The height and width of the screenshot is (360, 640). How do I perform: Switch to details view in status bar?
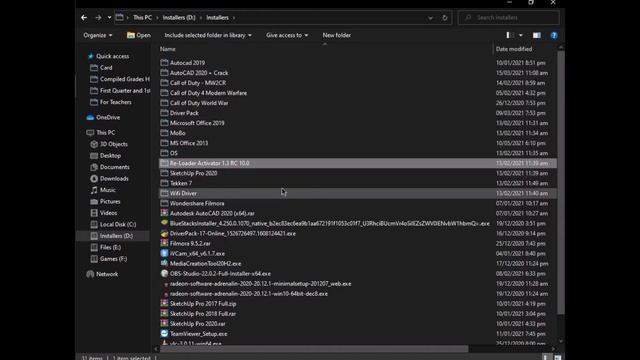[x=546, y=357]
